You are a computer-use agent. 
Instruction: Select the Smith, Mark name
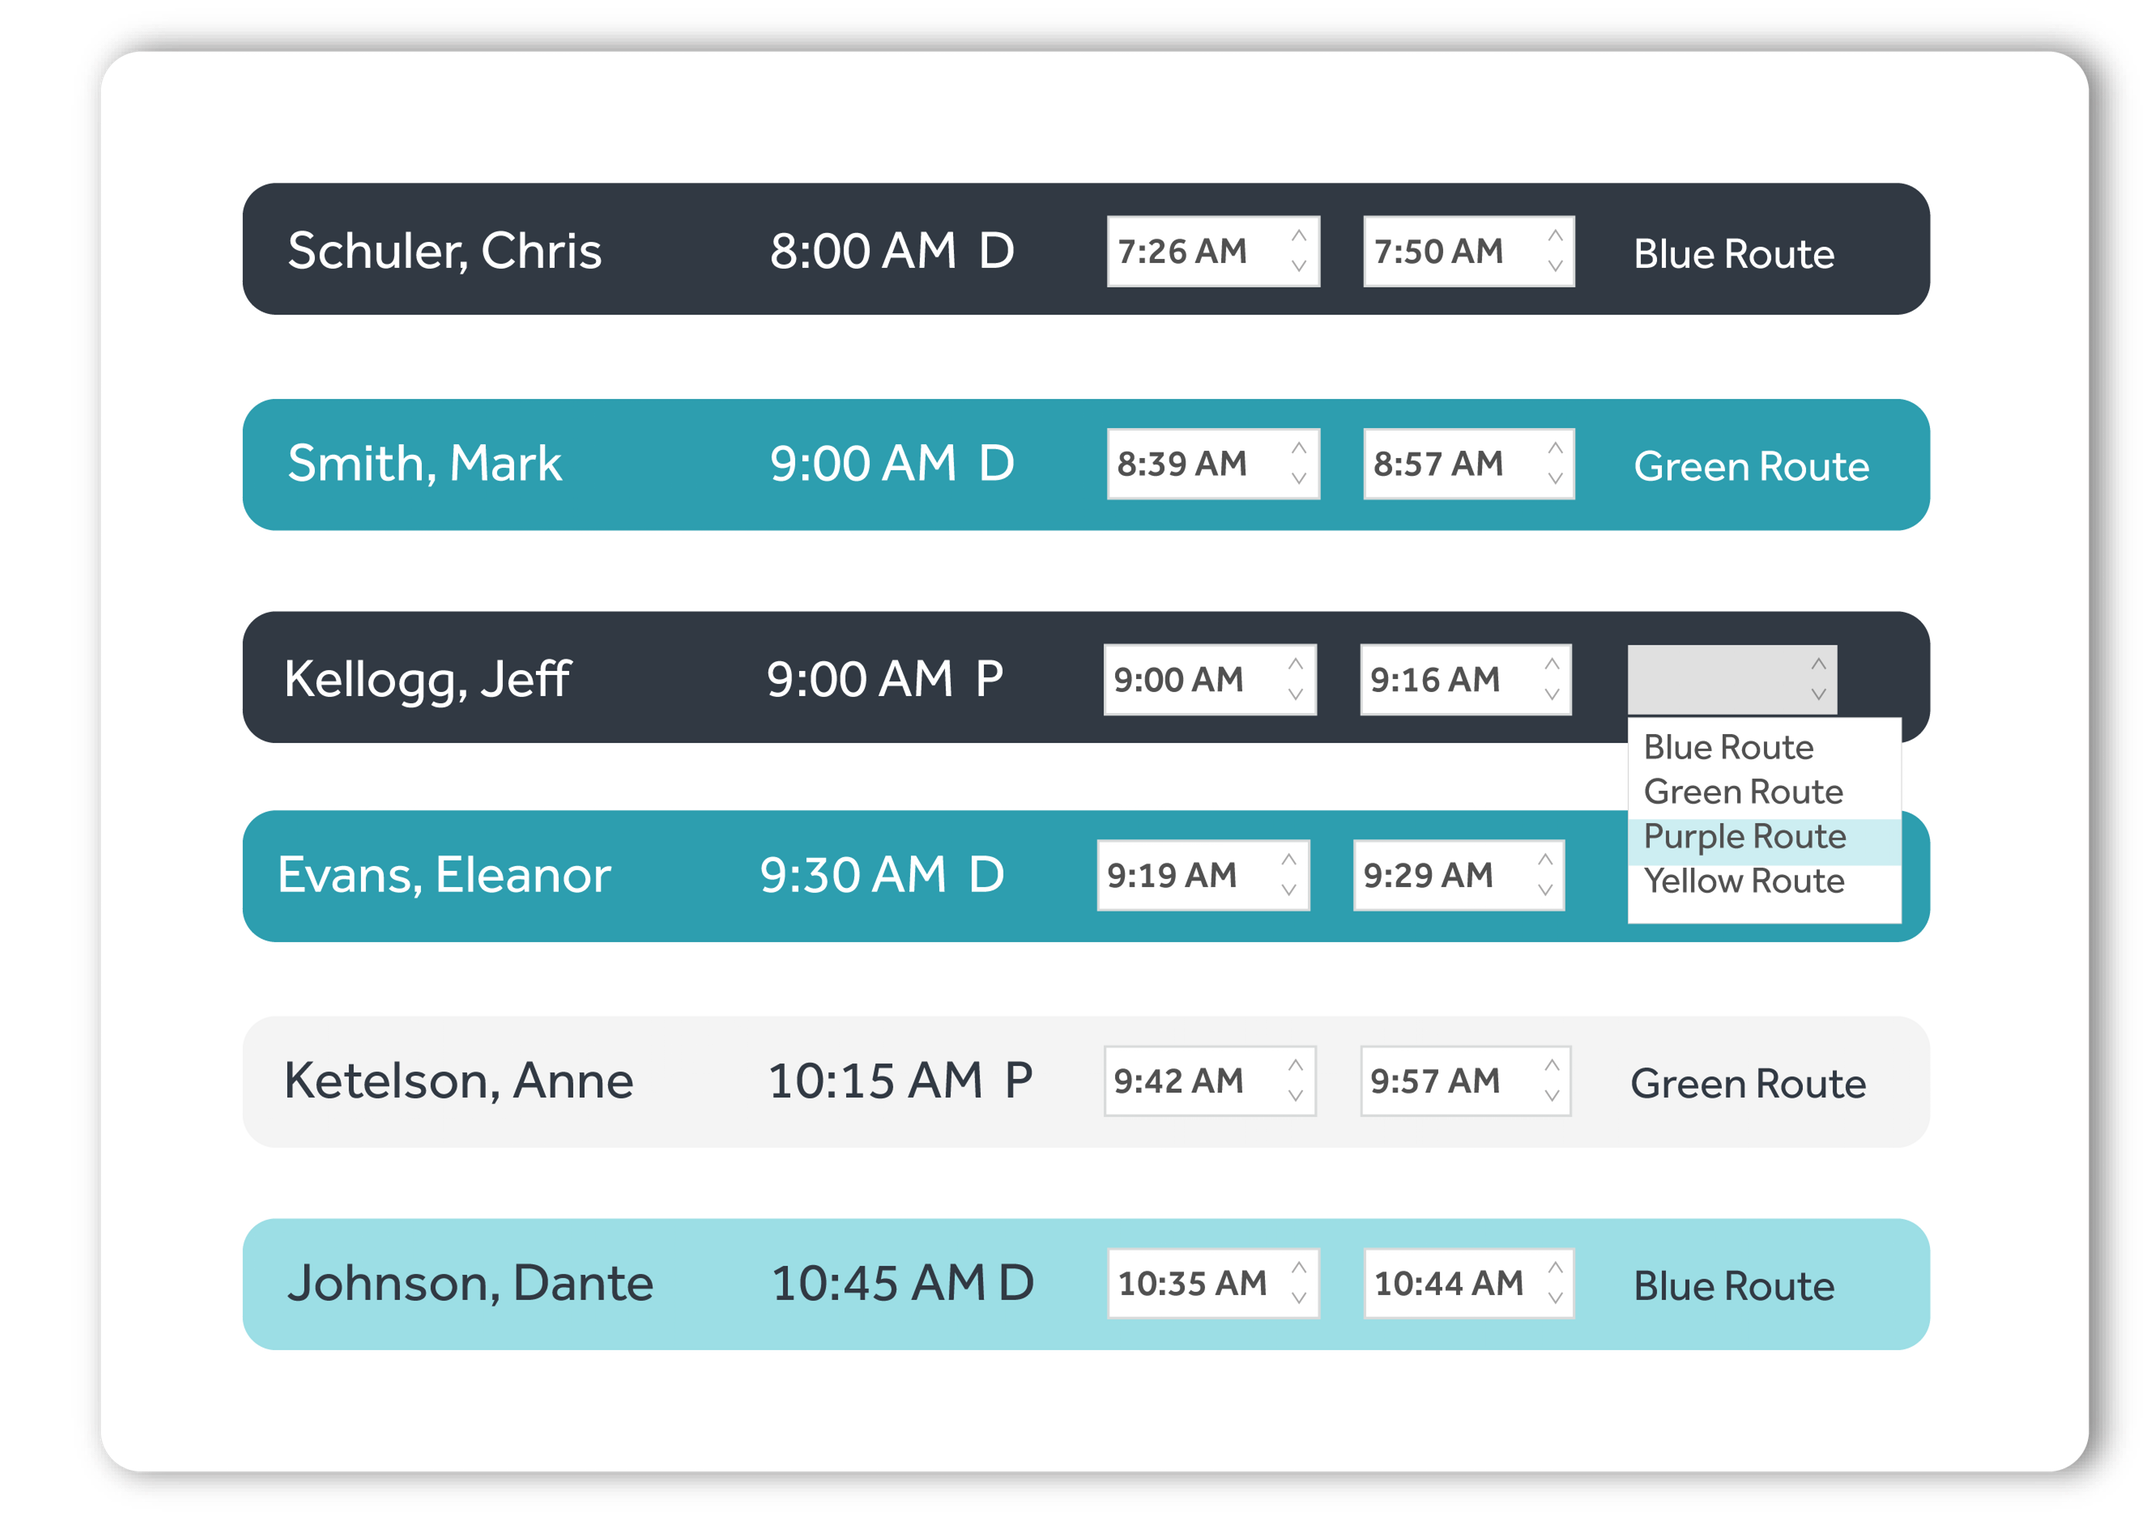(424, 463)
